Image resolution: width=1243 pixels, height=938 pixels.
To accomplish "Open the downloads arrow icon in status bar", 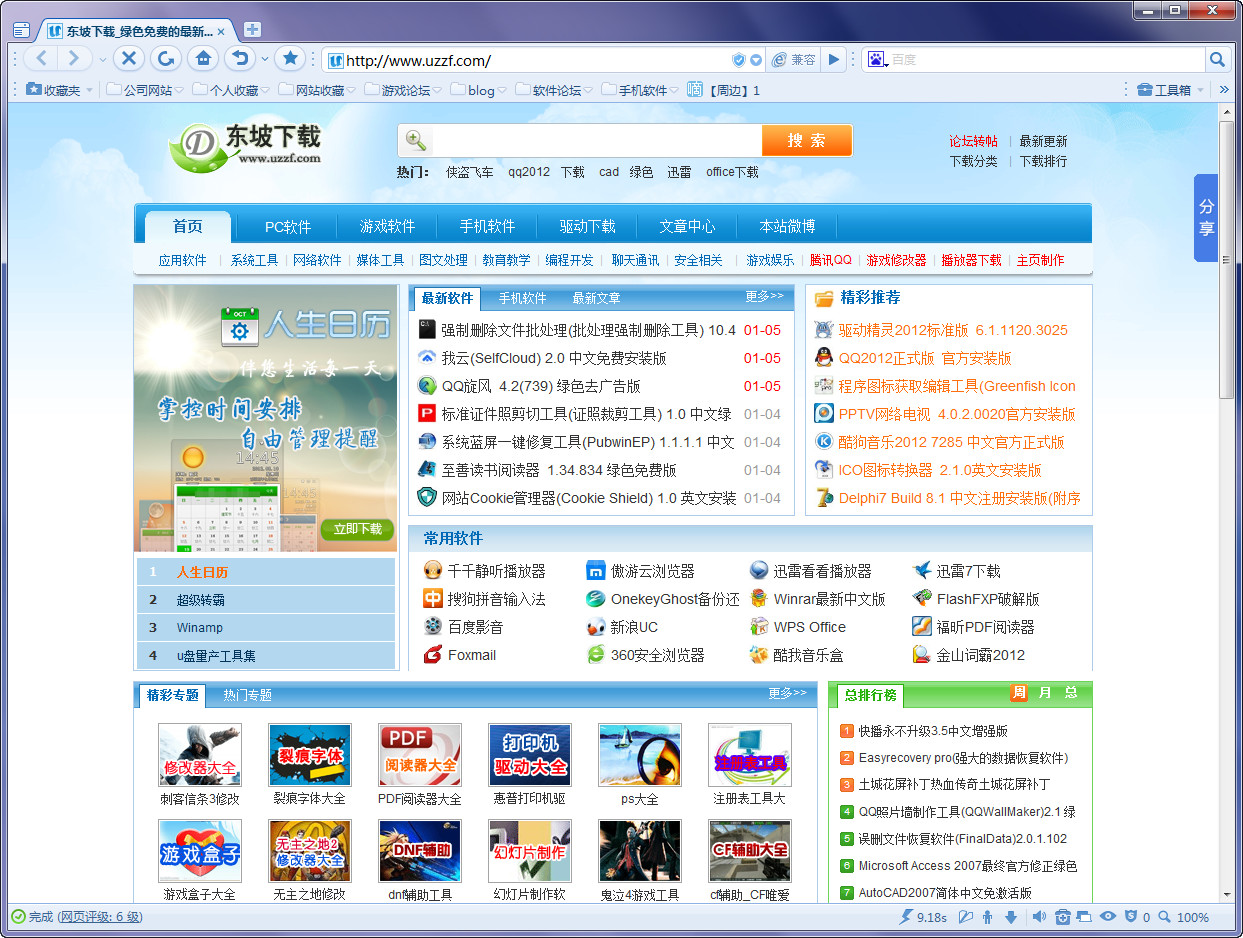I will pos(1011,917).
